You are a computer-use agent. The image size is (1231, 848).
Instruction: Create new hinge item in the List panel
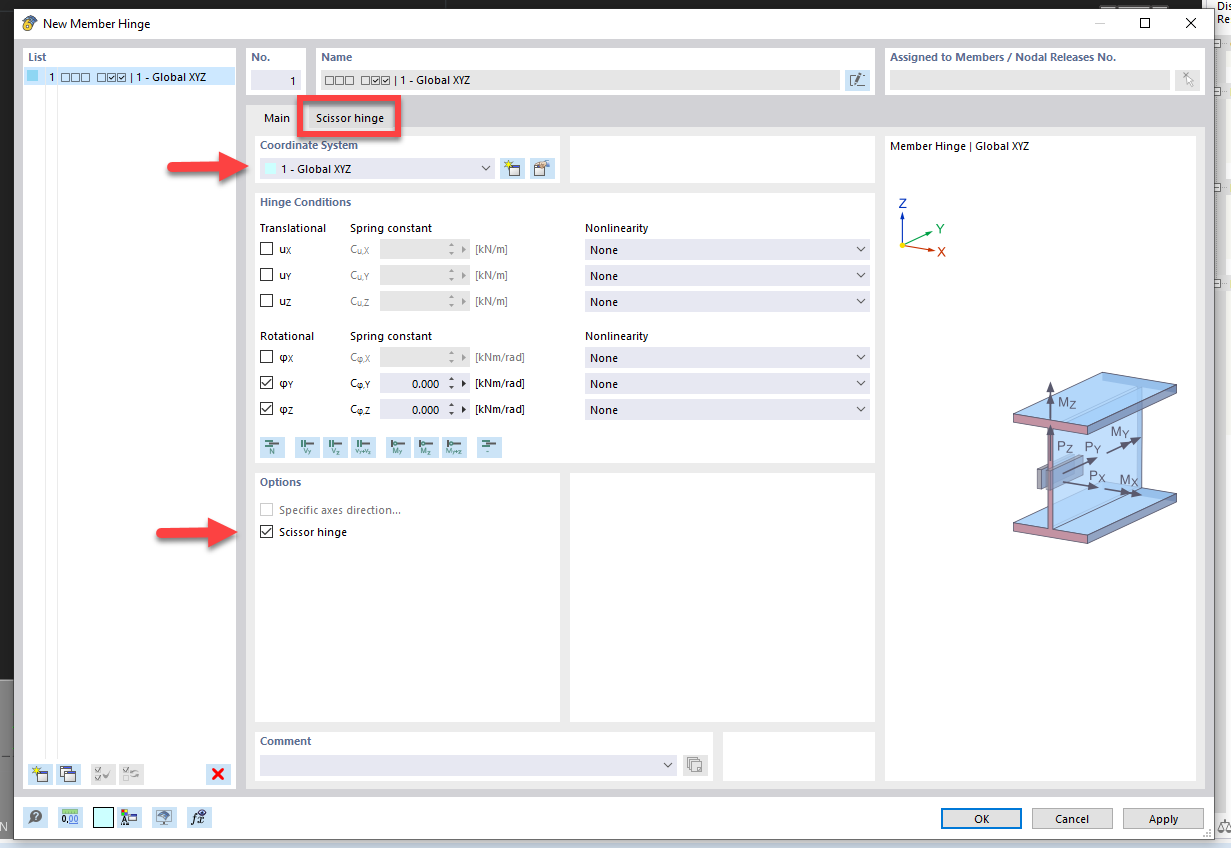(40, 773)
